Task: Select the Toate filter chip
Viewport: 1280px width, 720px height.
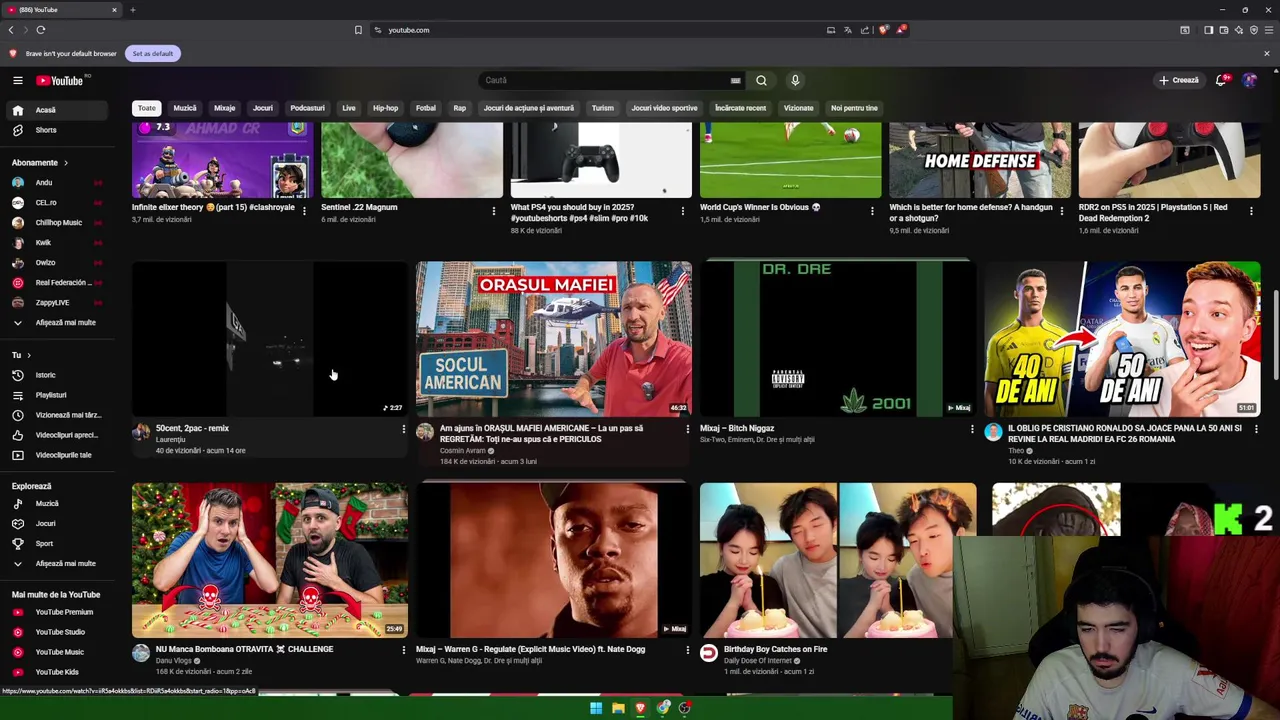Action: point(147,108)
